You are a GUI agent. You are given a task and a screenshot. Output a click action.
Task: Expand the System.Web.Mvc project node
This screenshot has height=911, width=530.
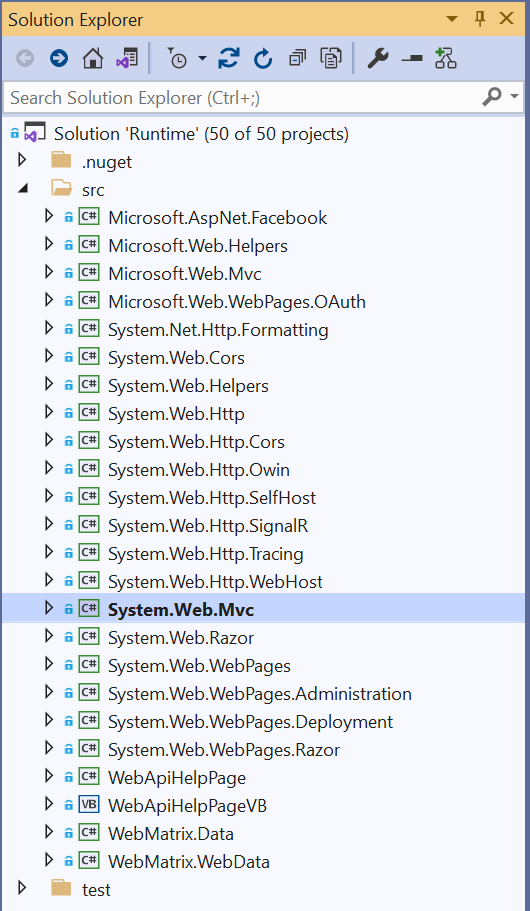coord(49,608)
